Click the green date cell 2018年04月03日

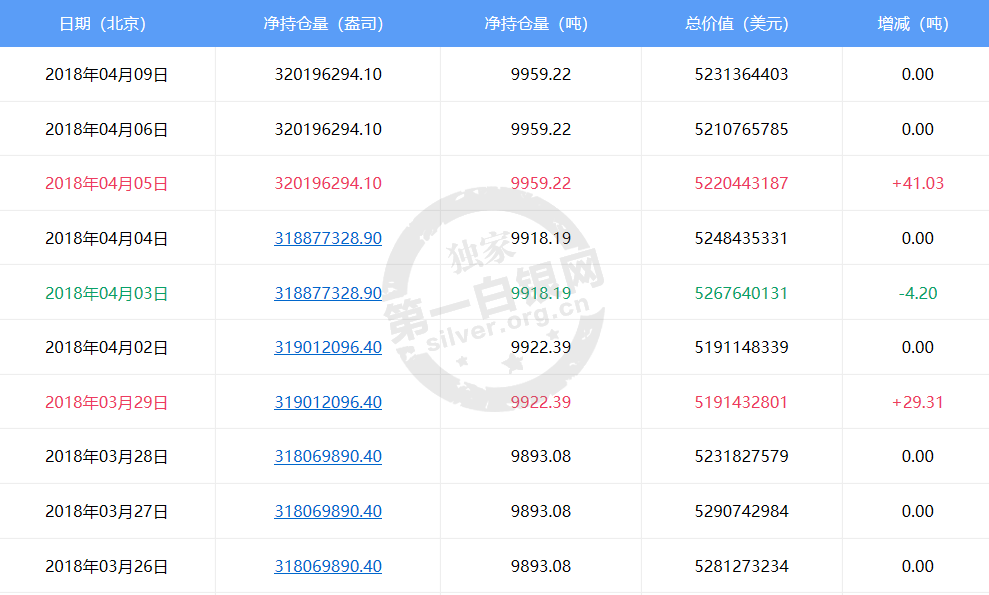click(x=107, y=293)
